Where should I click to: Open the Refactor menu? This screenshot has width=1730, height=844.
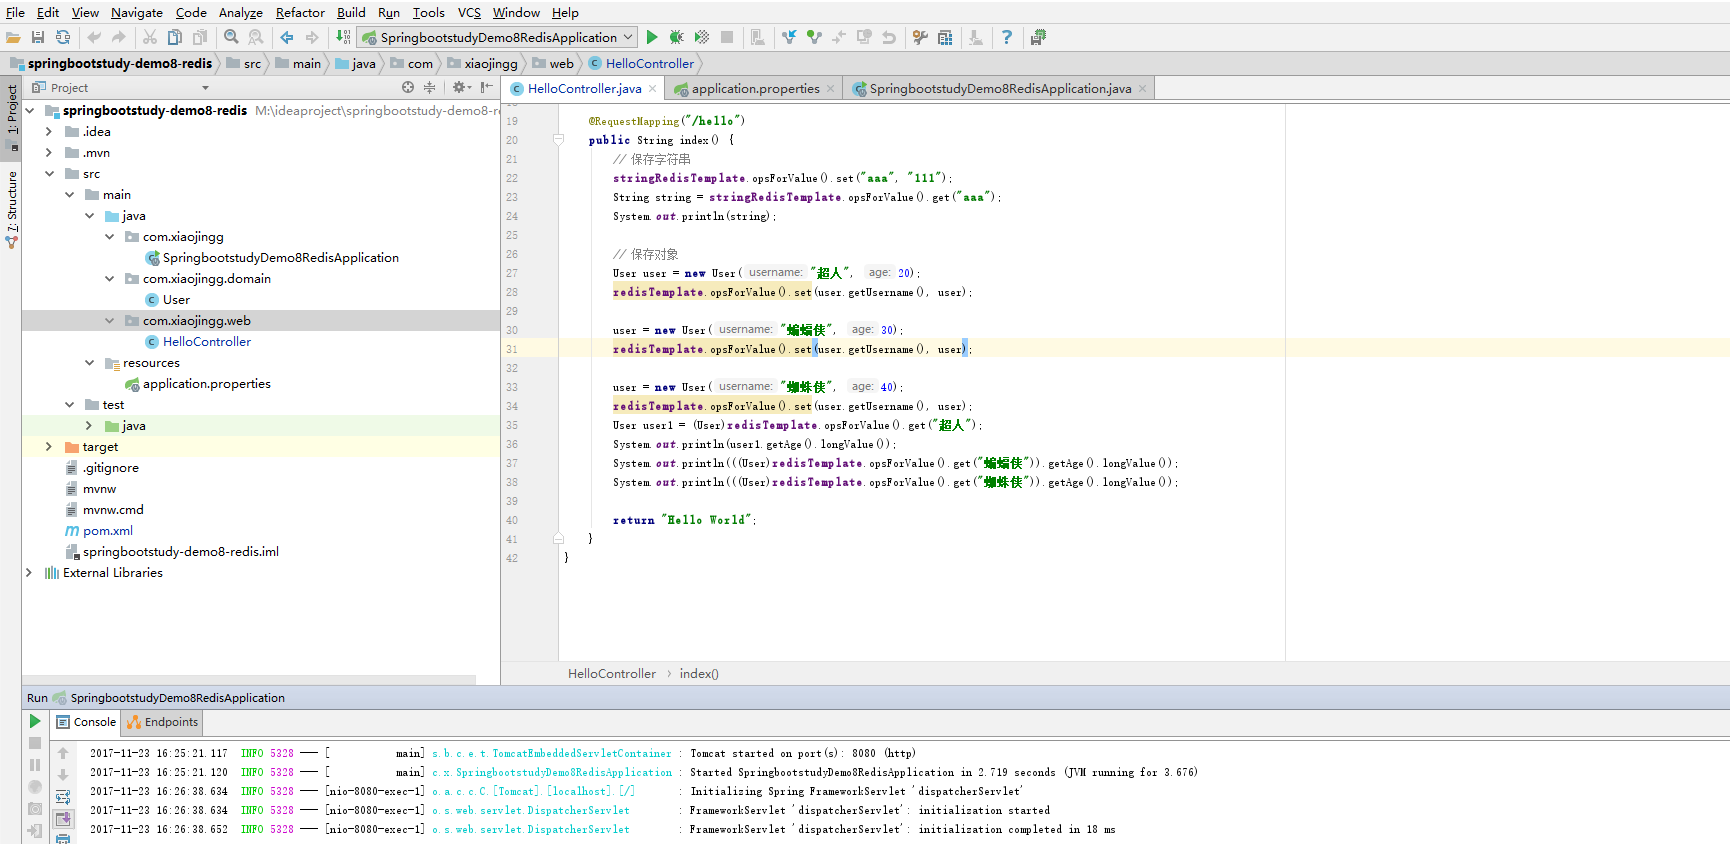coord(300,12)
